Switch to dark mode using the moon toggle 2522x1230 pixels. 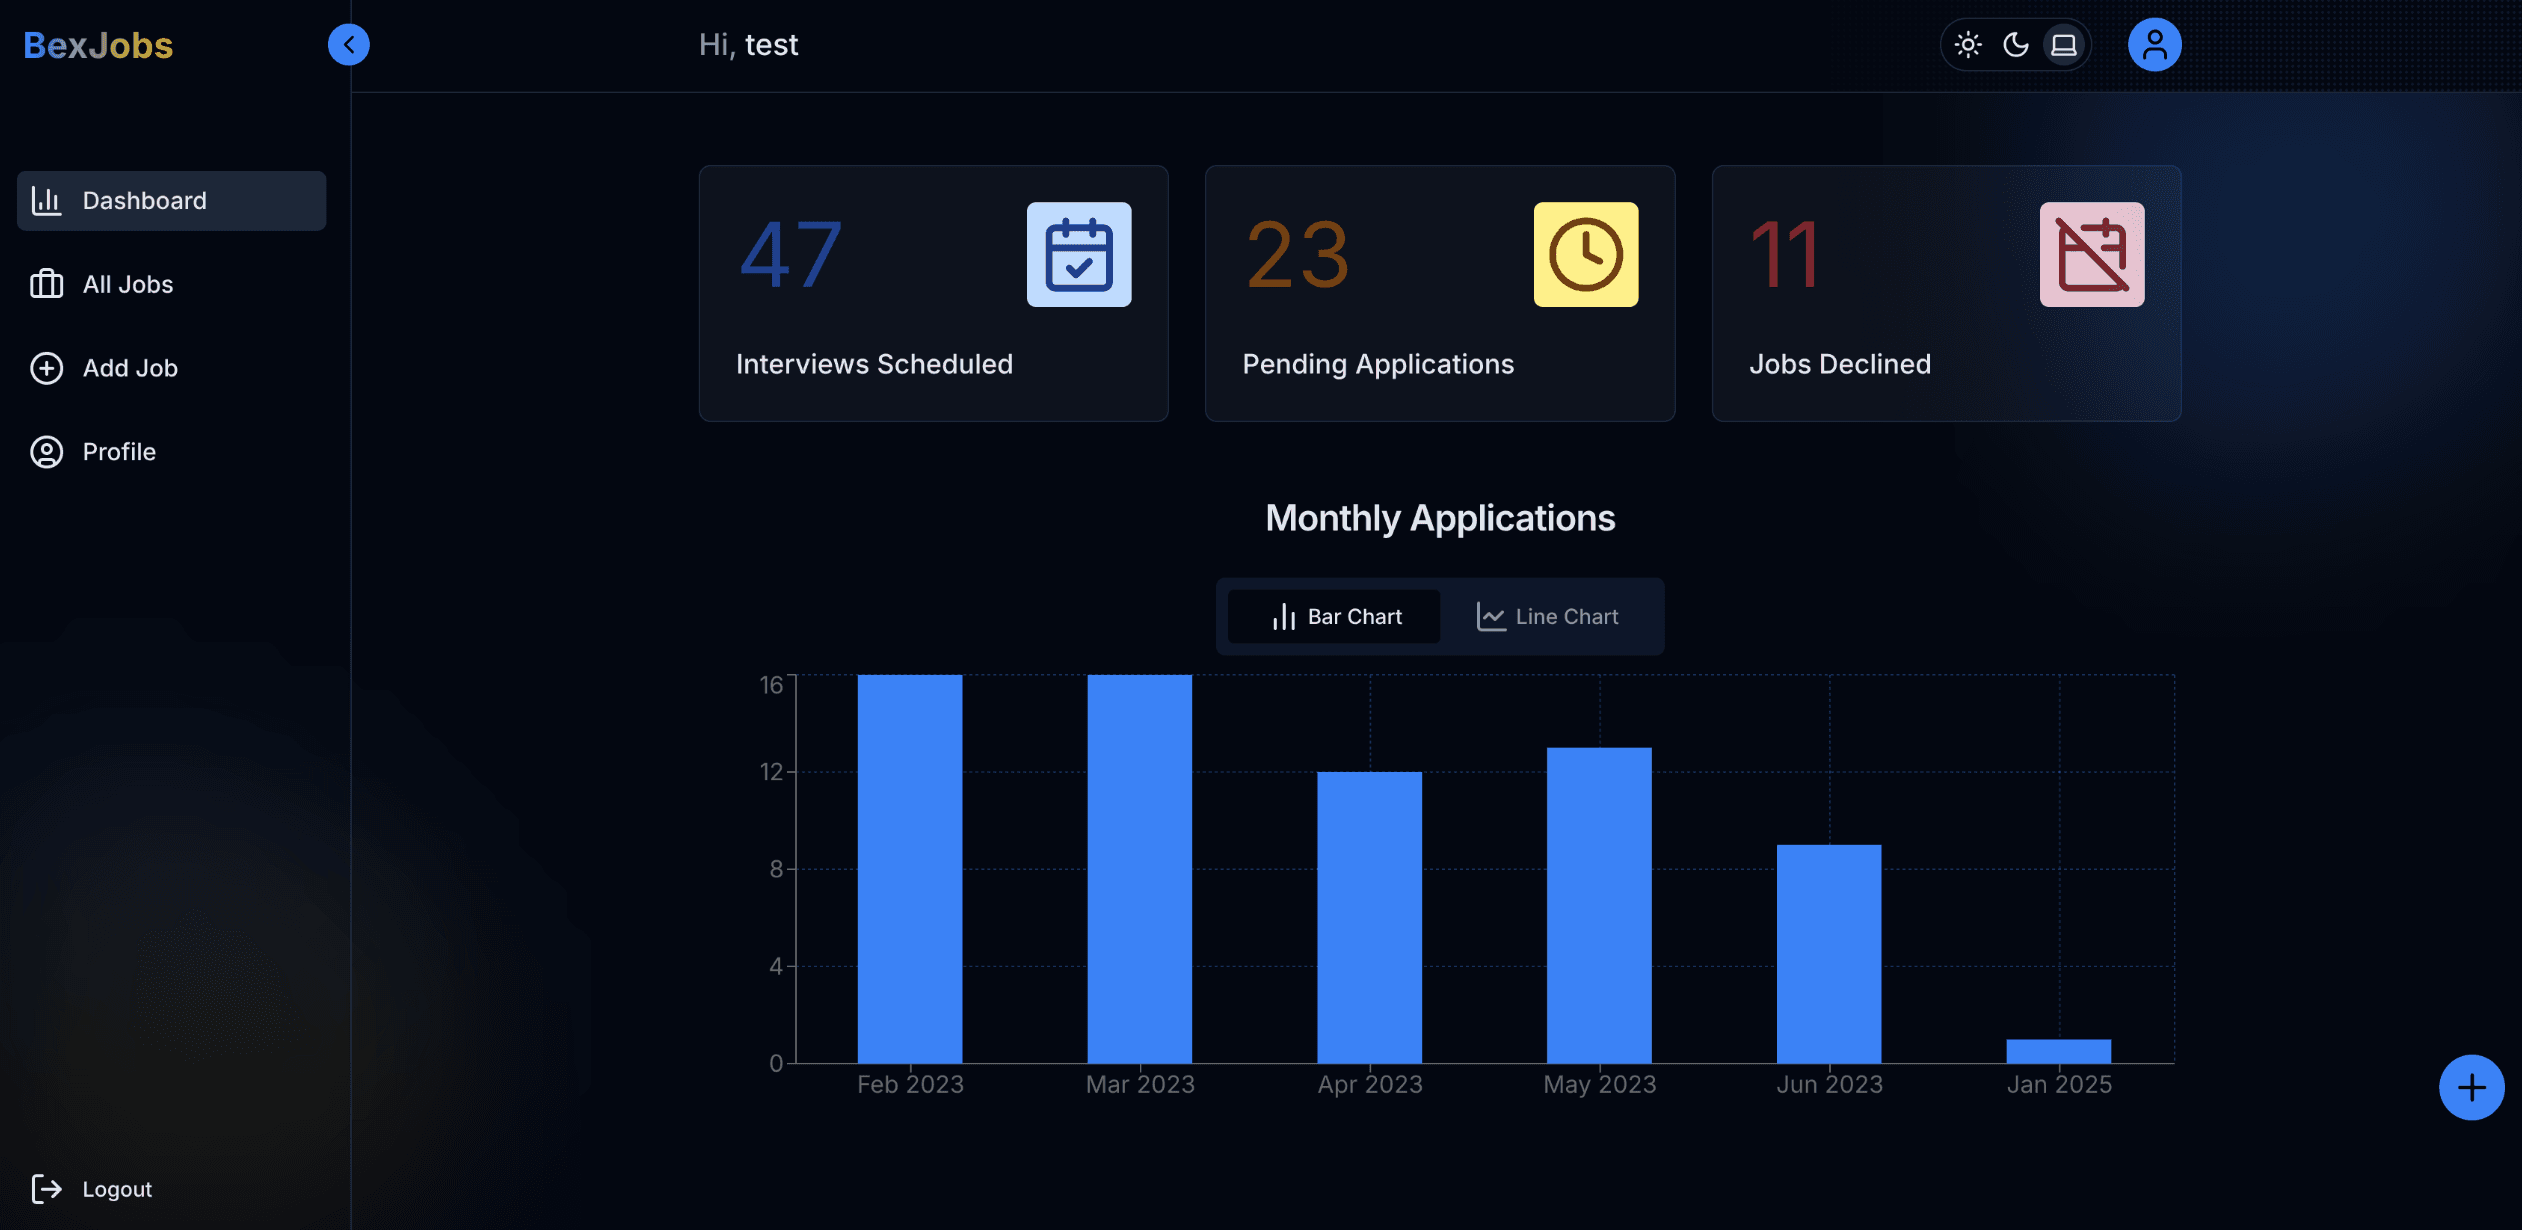click(x=2014, y=44)
